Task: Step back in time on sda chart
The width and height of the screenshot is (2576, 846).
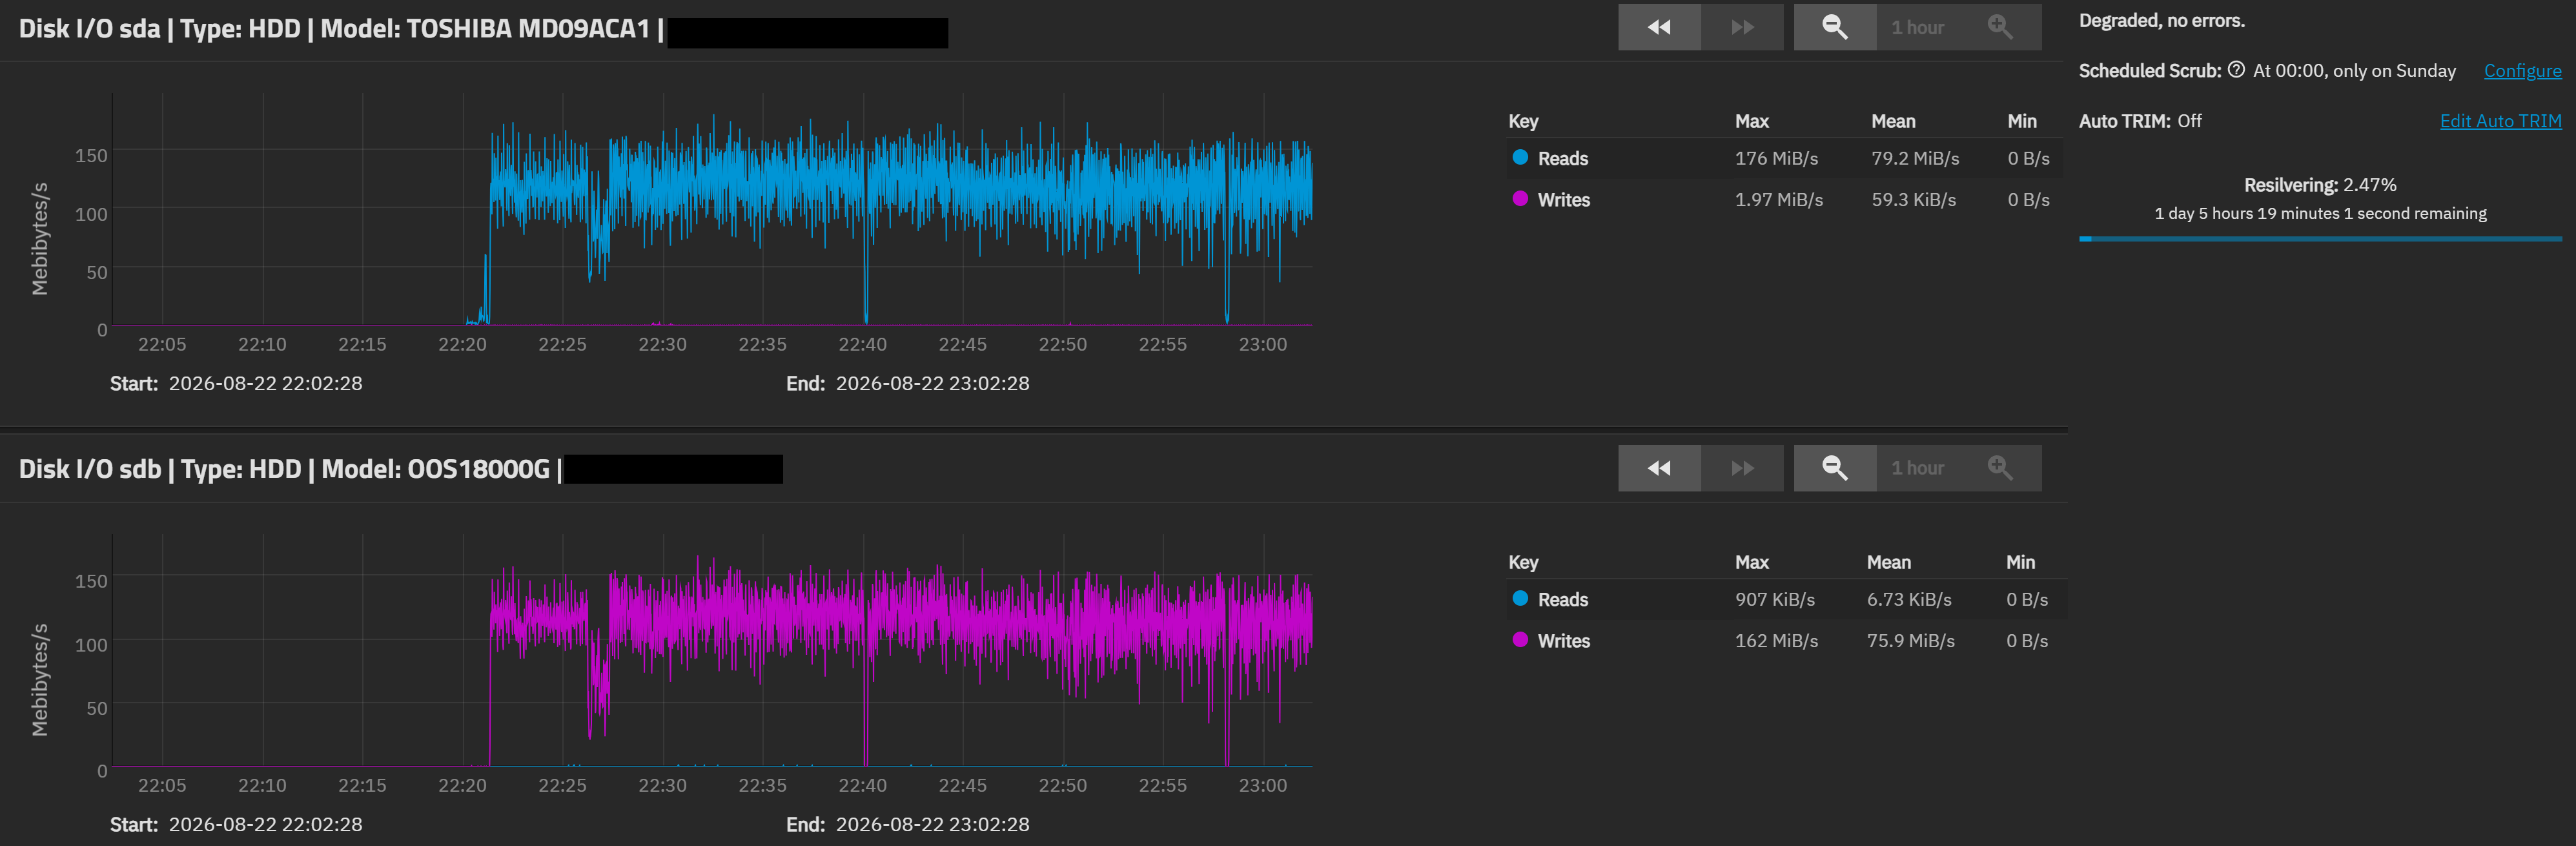Action: point(1659,27)
